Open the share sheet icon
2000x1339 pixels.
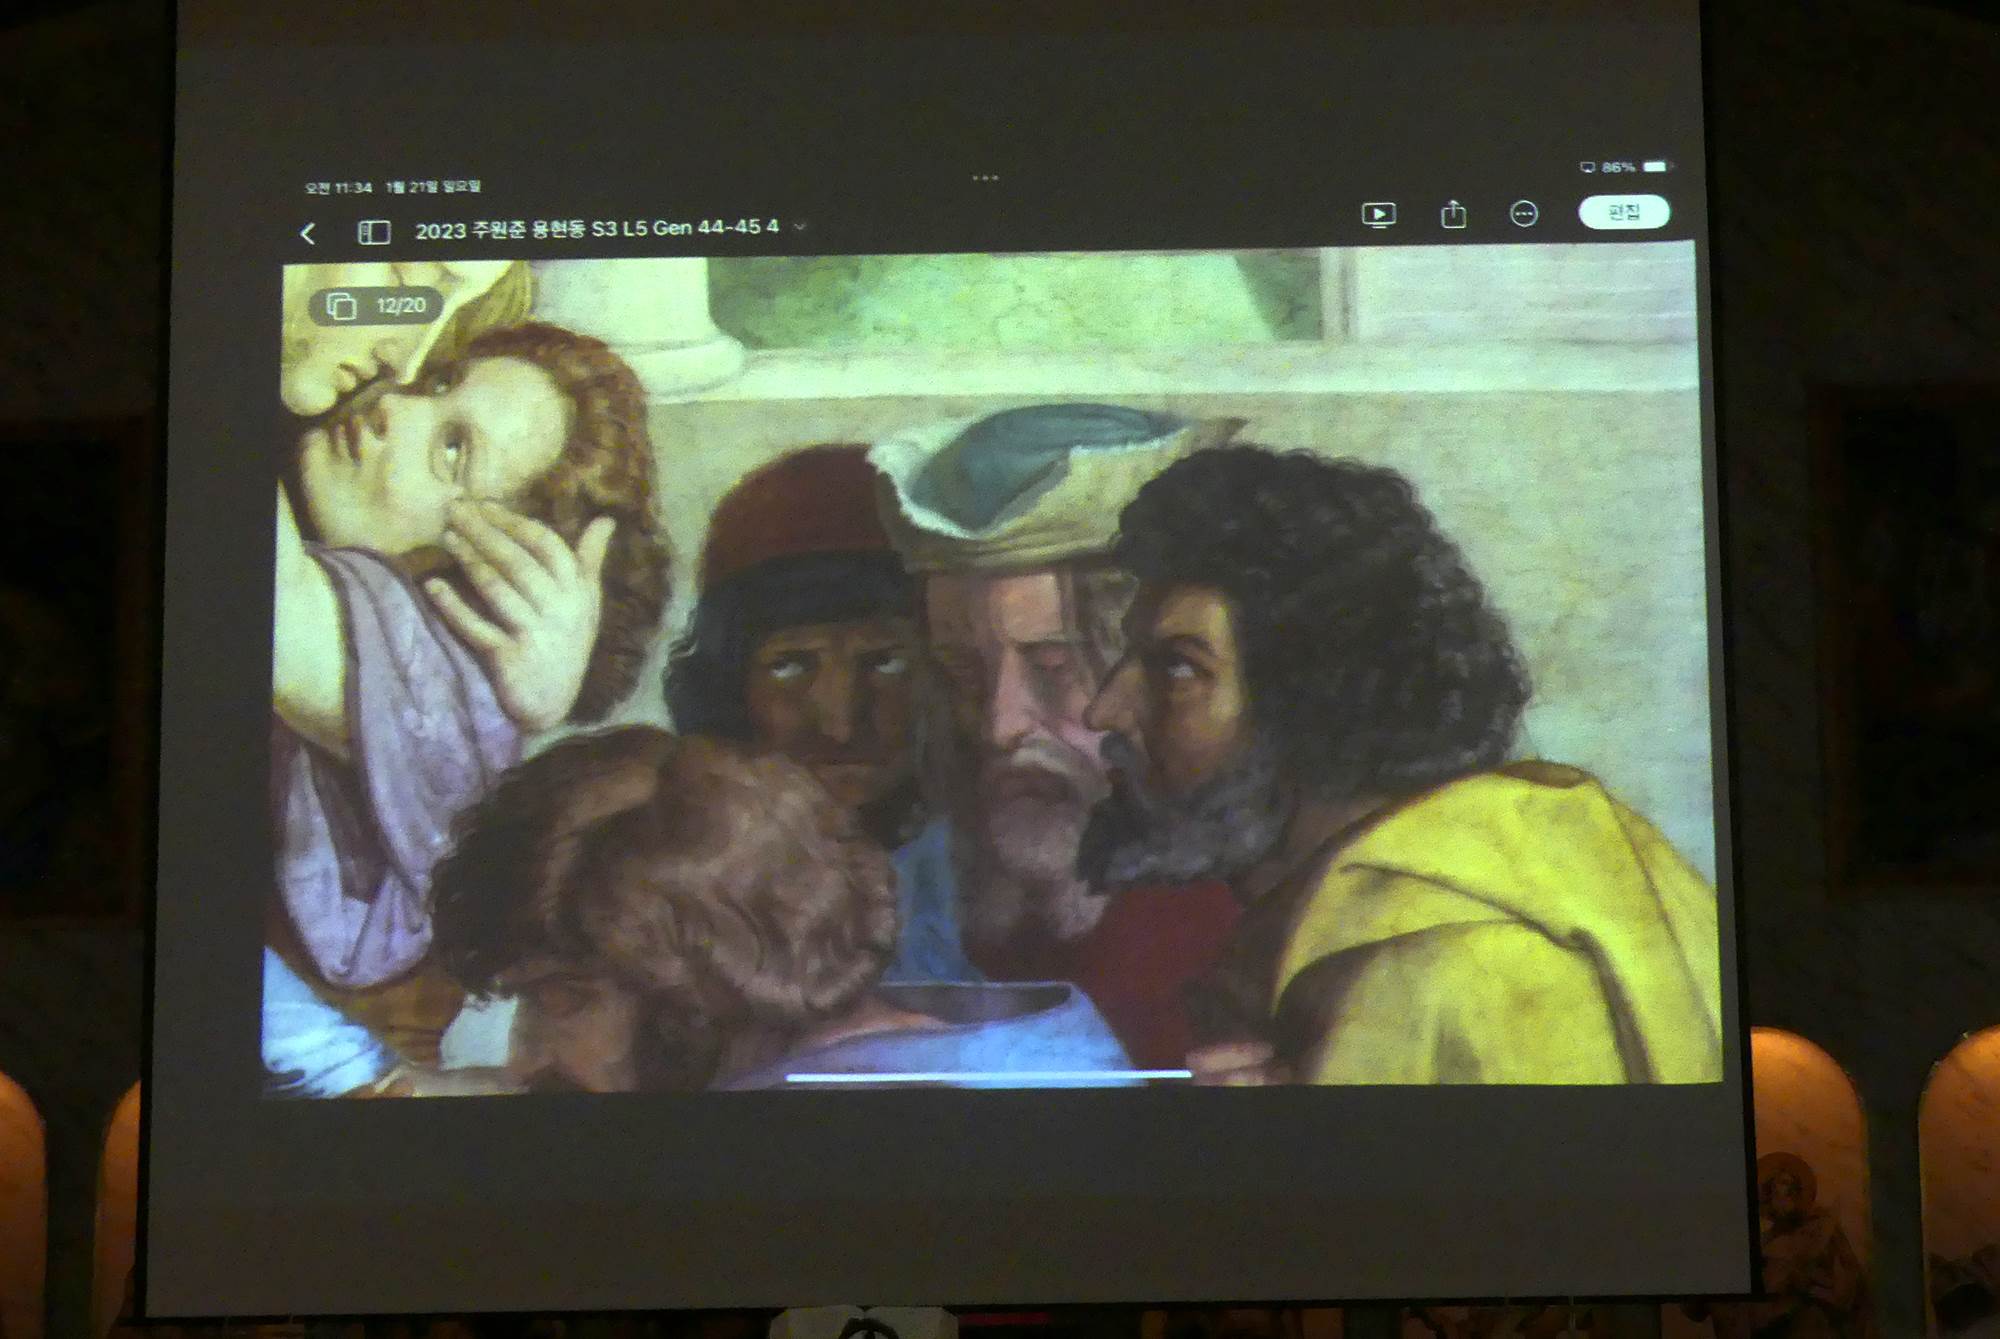(1453, 213)
